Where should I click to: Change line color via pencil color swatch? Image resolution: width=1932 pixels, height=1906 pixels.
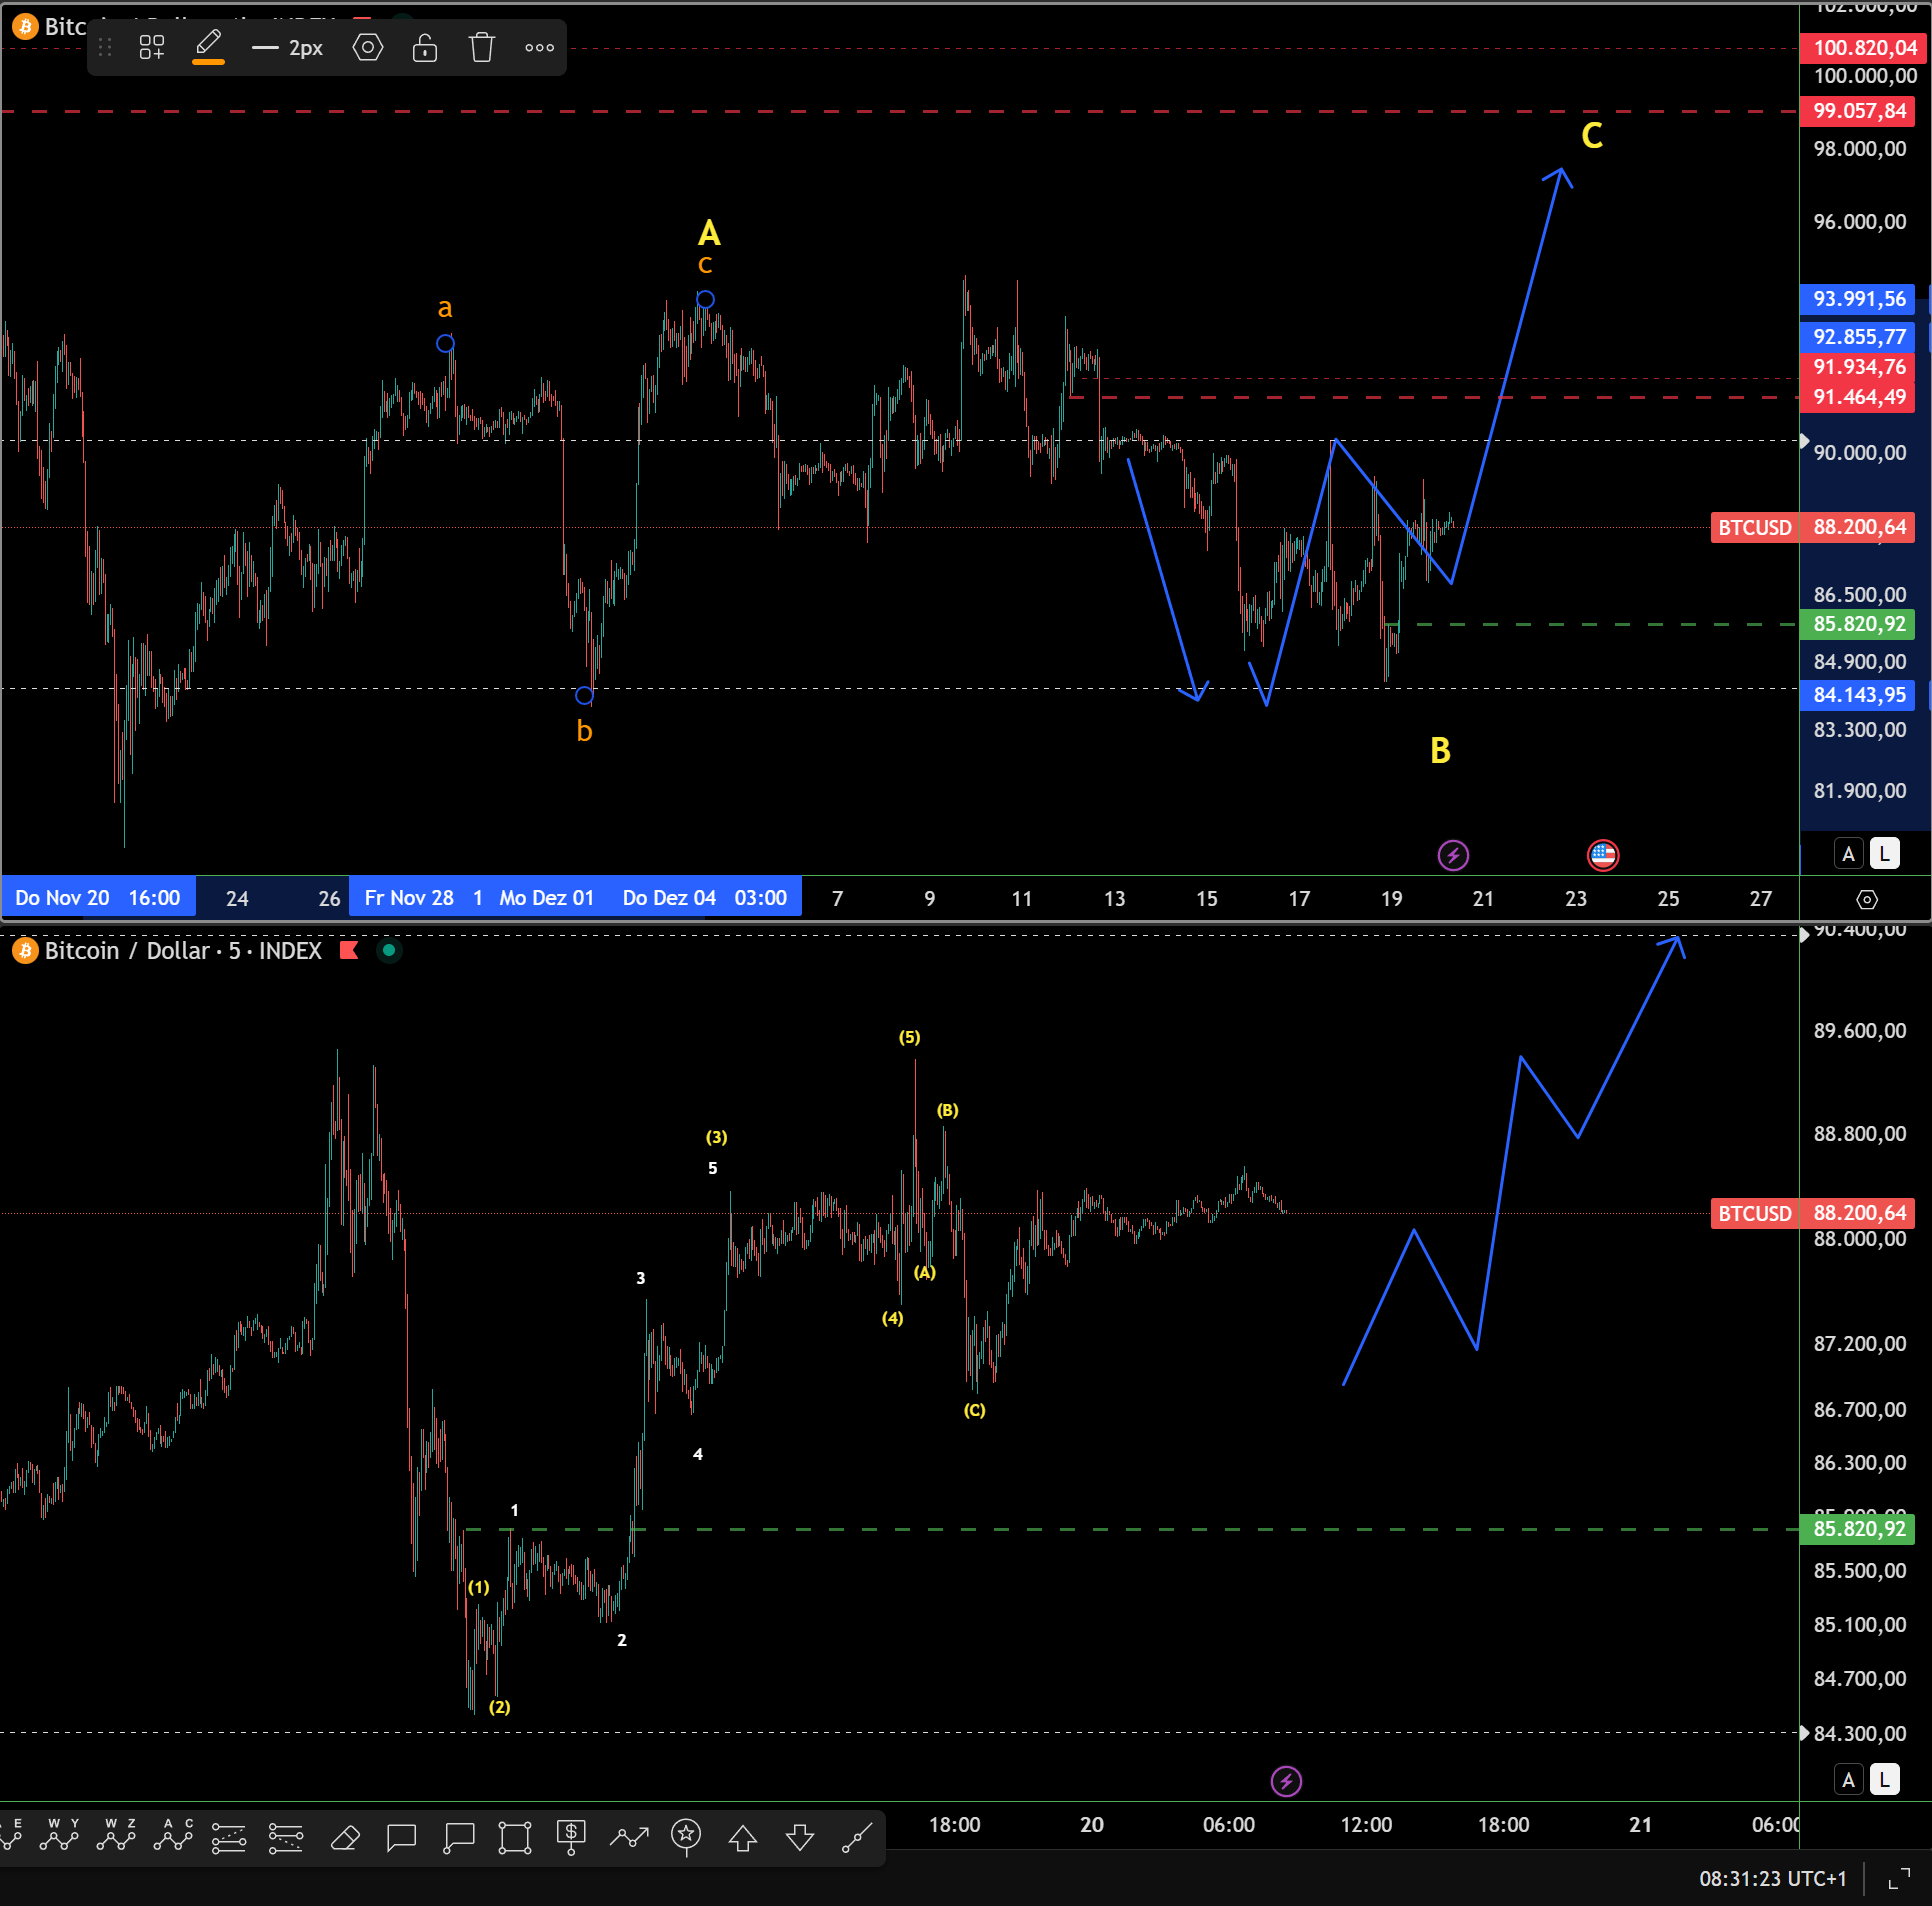coord(208,47)
